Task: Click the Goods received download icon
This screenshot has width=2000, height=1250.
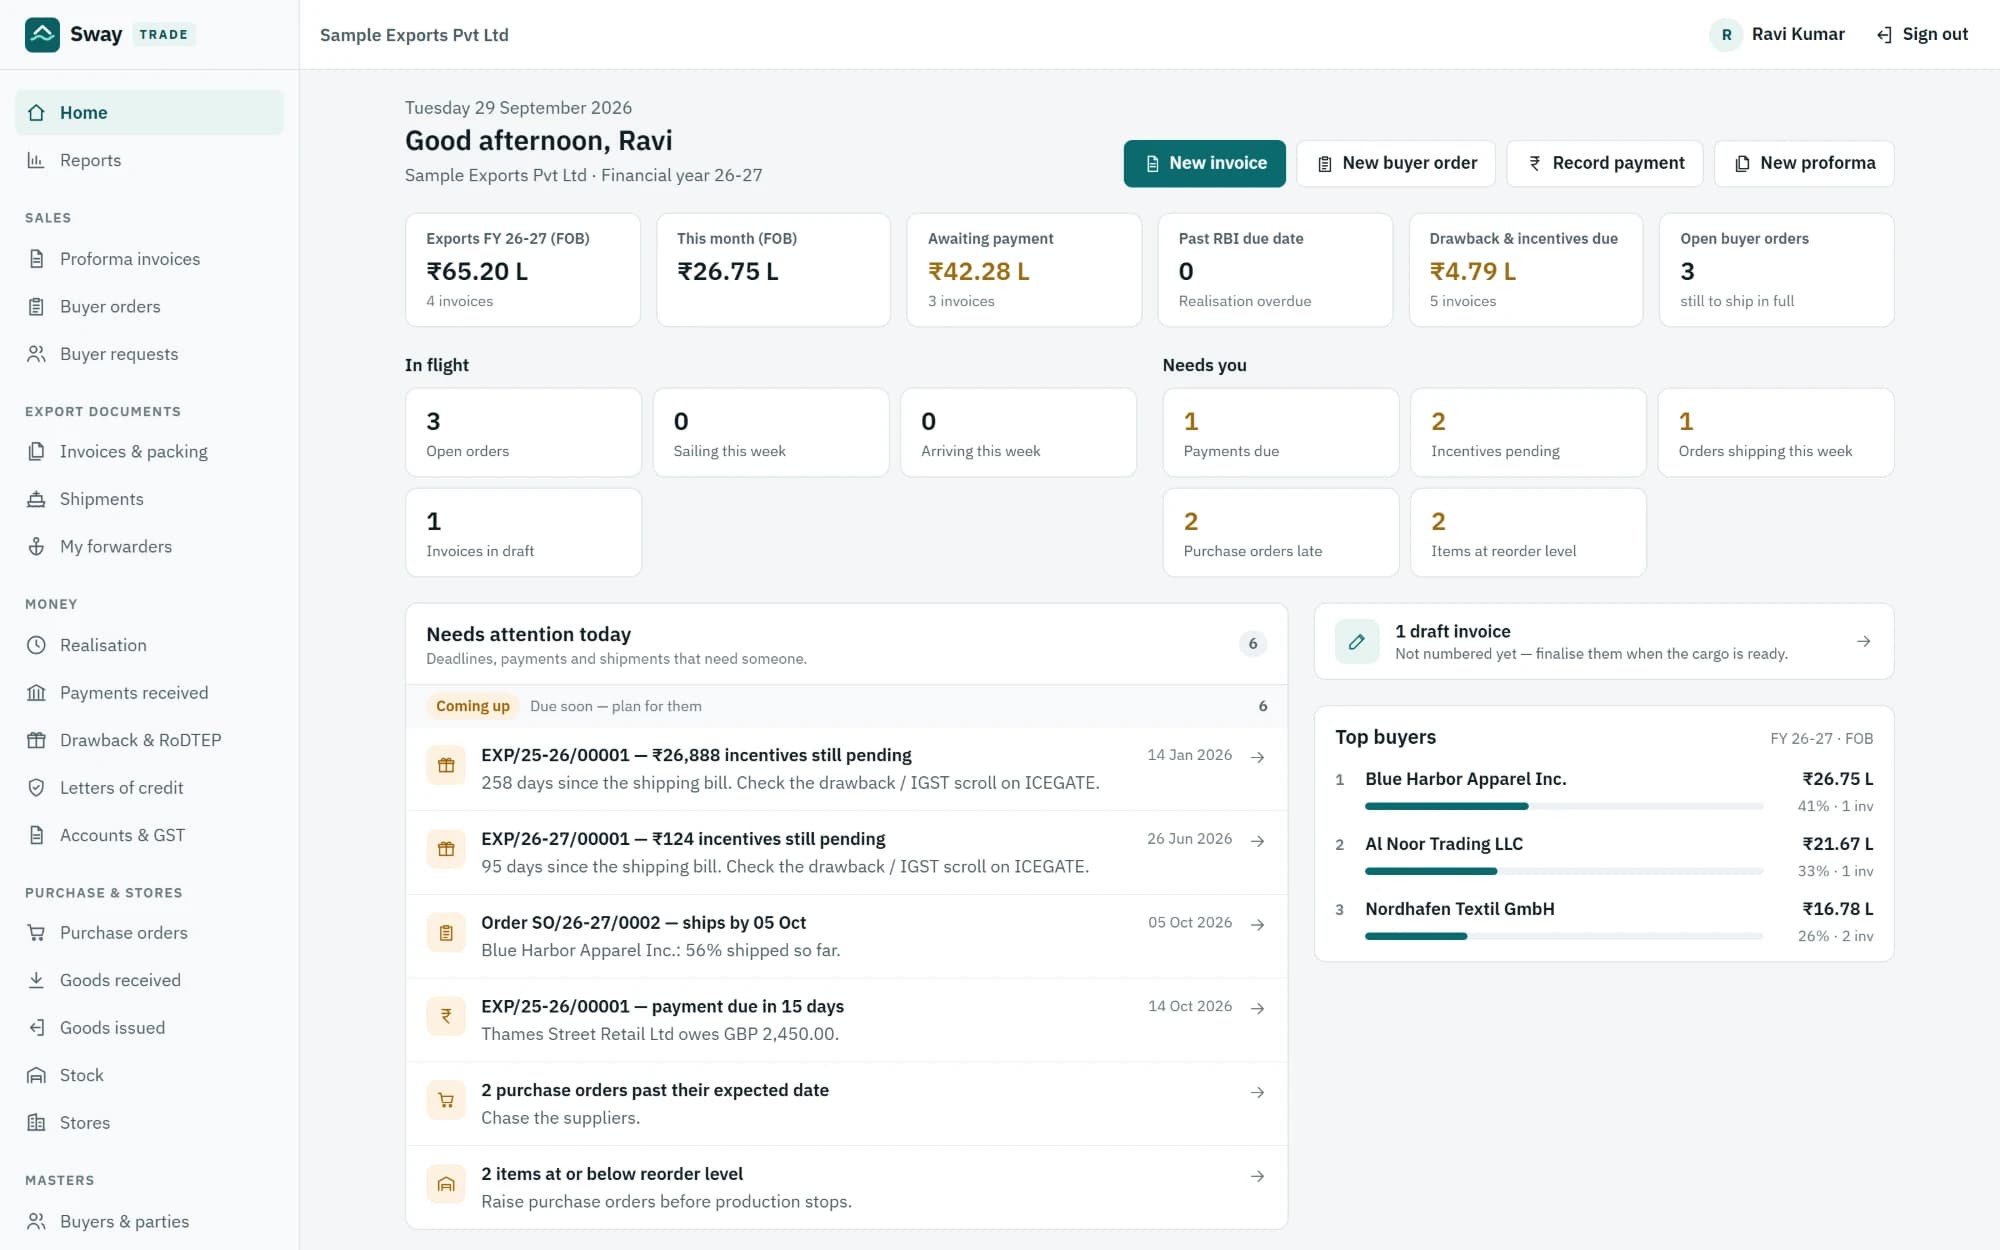Action: 36,980
